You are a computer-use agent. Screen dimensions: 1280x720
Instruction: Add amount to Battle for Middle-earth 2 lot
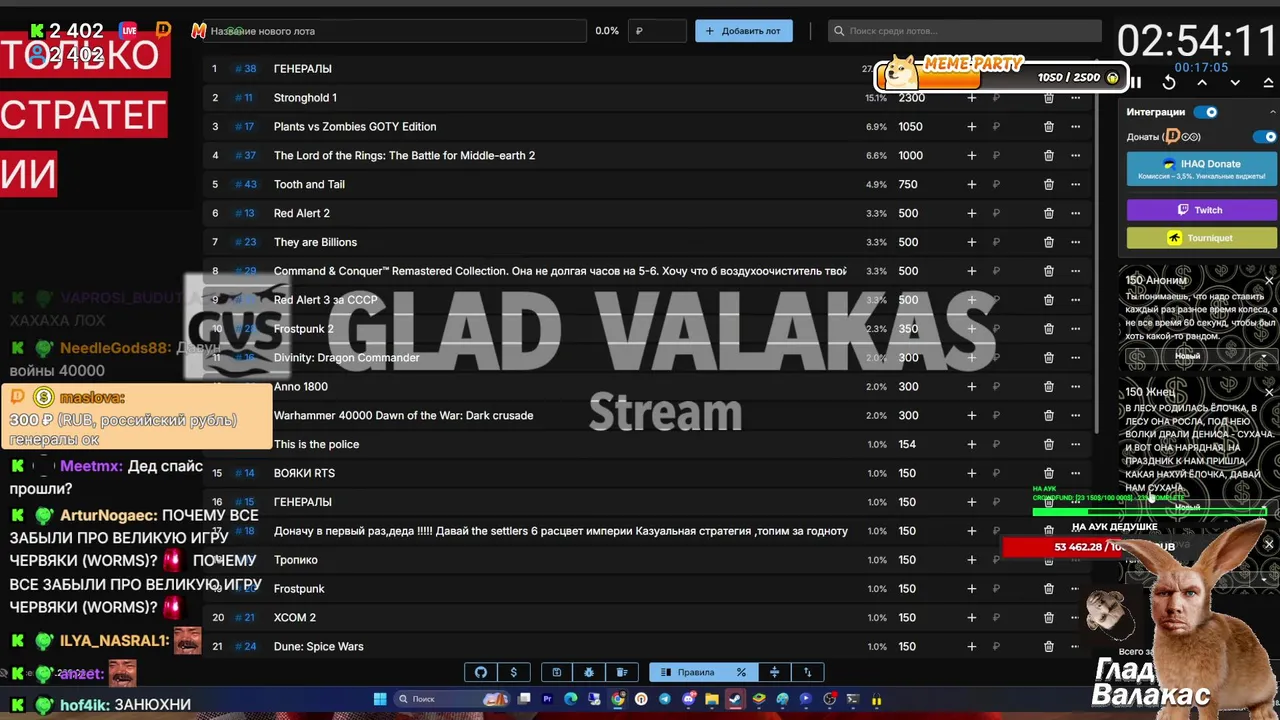971,156
